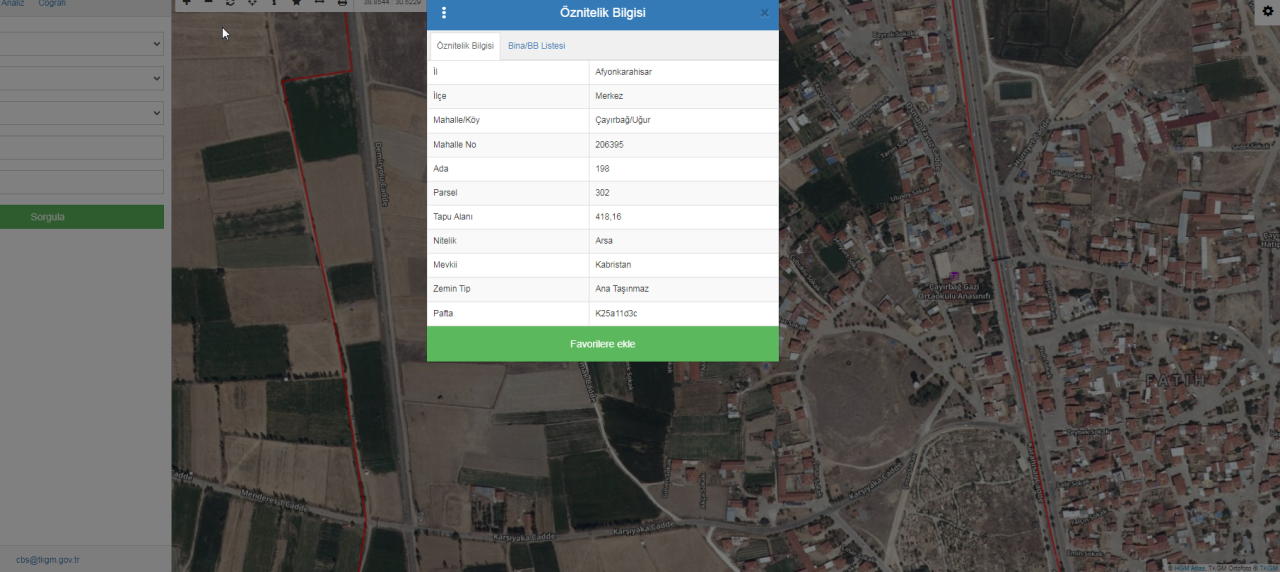Click the refresh map icon
1280x572 pixels.
(230, 3)
